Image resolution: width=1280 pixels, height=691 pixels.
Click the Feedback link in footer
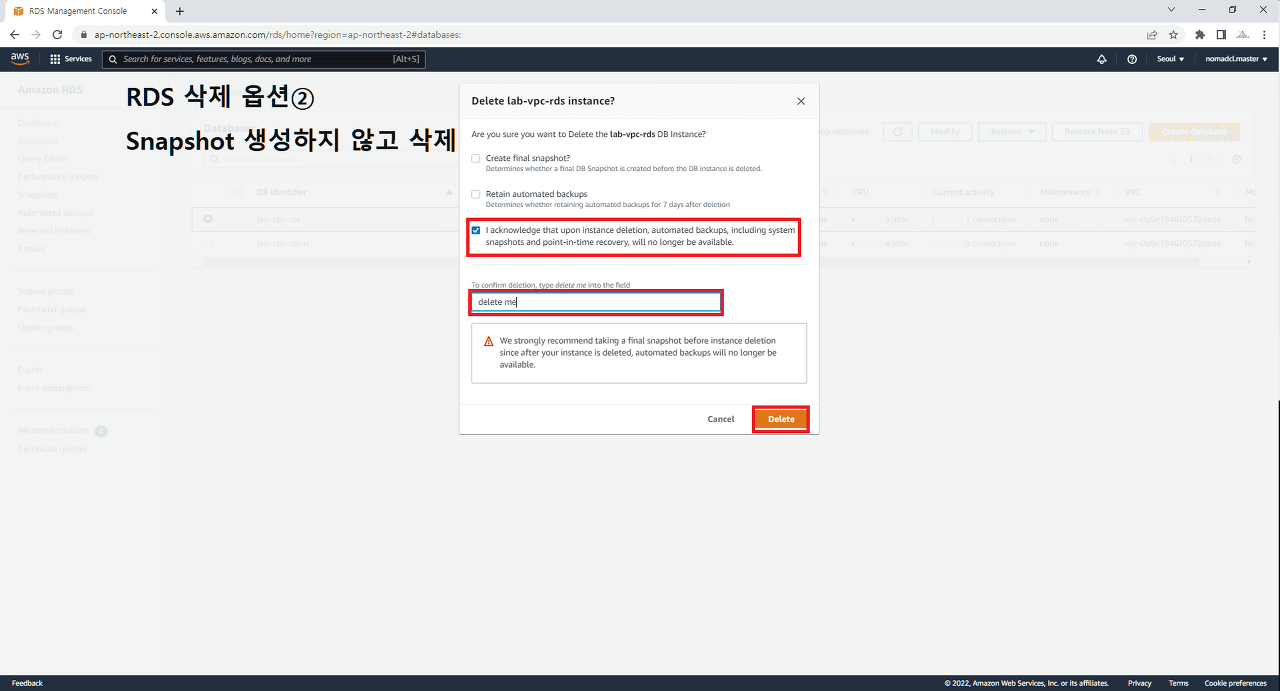pyautogui.click(x=27, y=683)
